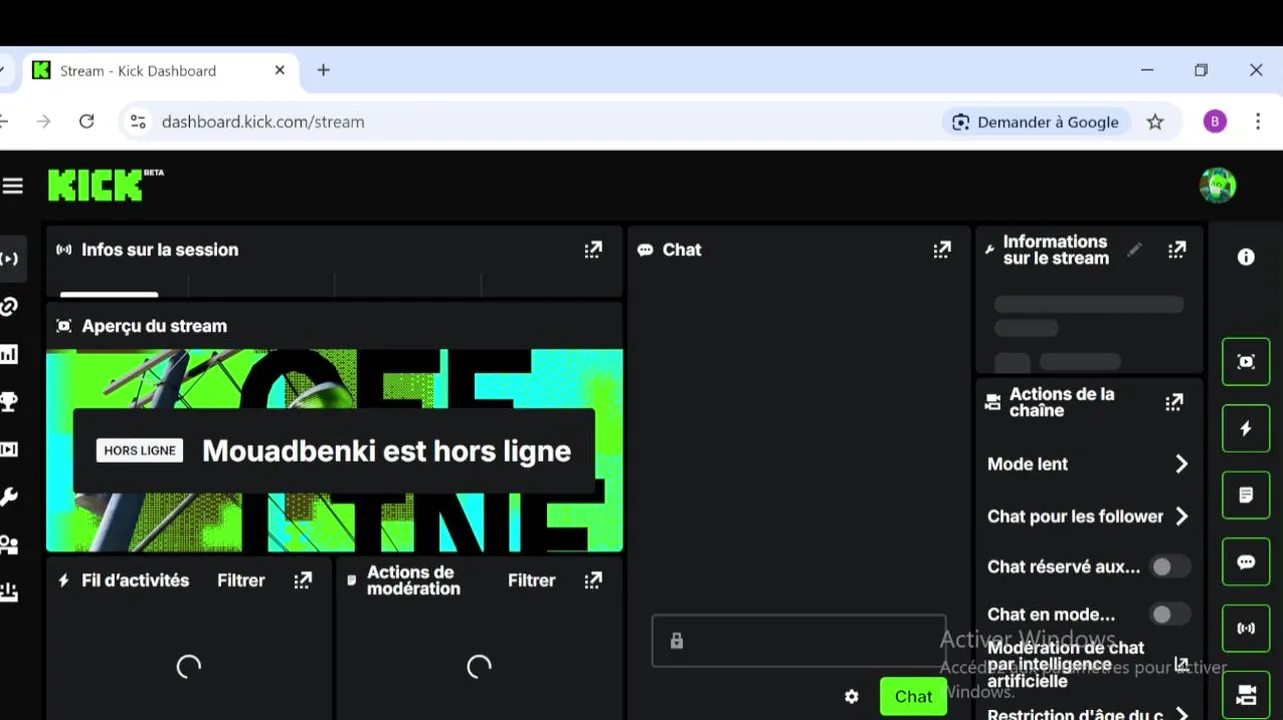1283x720 pixels.
Task: Click site information icon in address bar
Action: coord(138,122)
